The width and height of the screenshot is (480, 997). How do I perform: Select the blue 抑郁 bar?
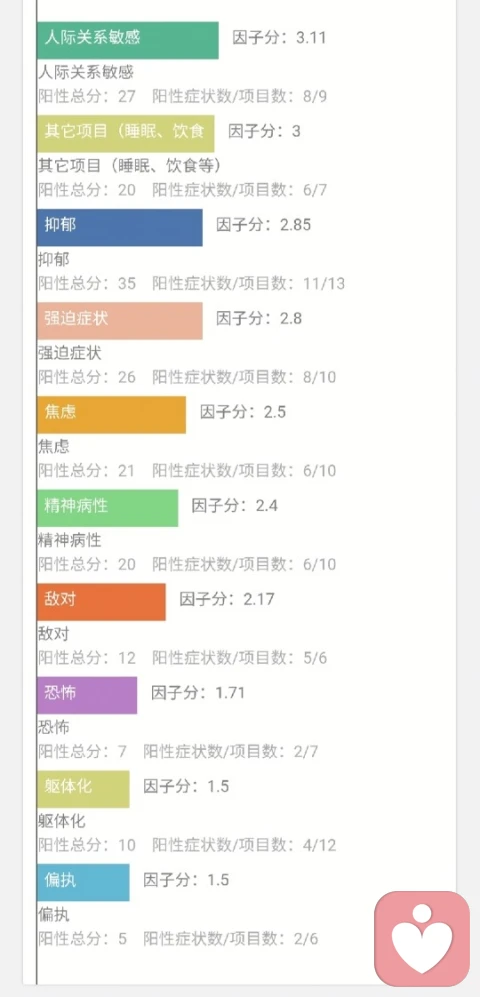click(120, 227)
